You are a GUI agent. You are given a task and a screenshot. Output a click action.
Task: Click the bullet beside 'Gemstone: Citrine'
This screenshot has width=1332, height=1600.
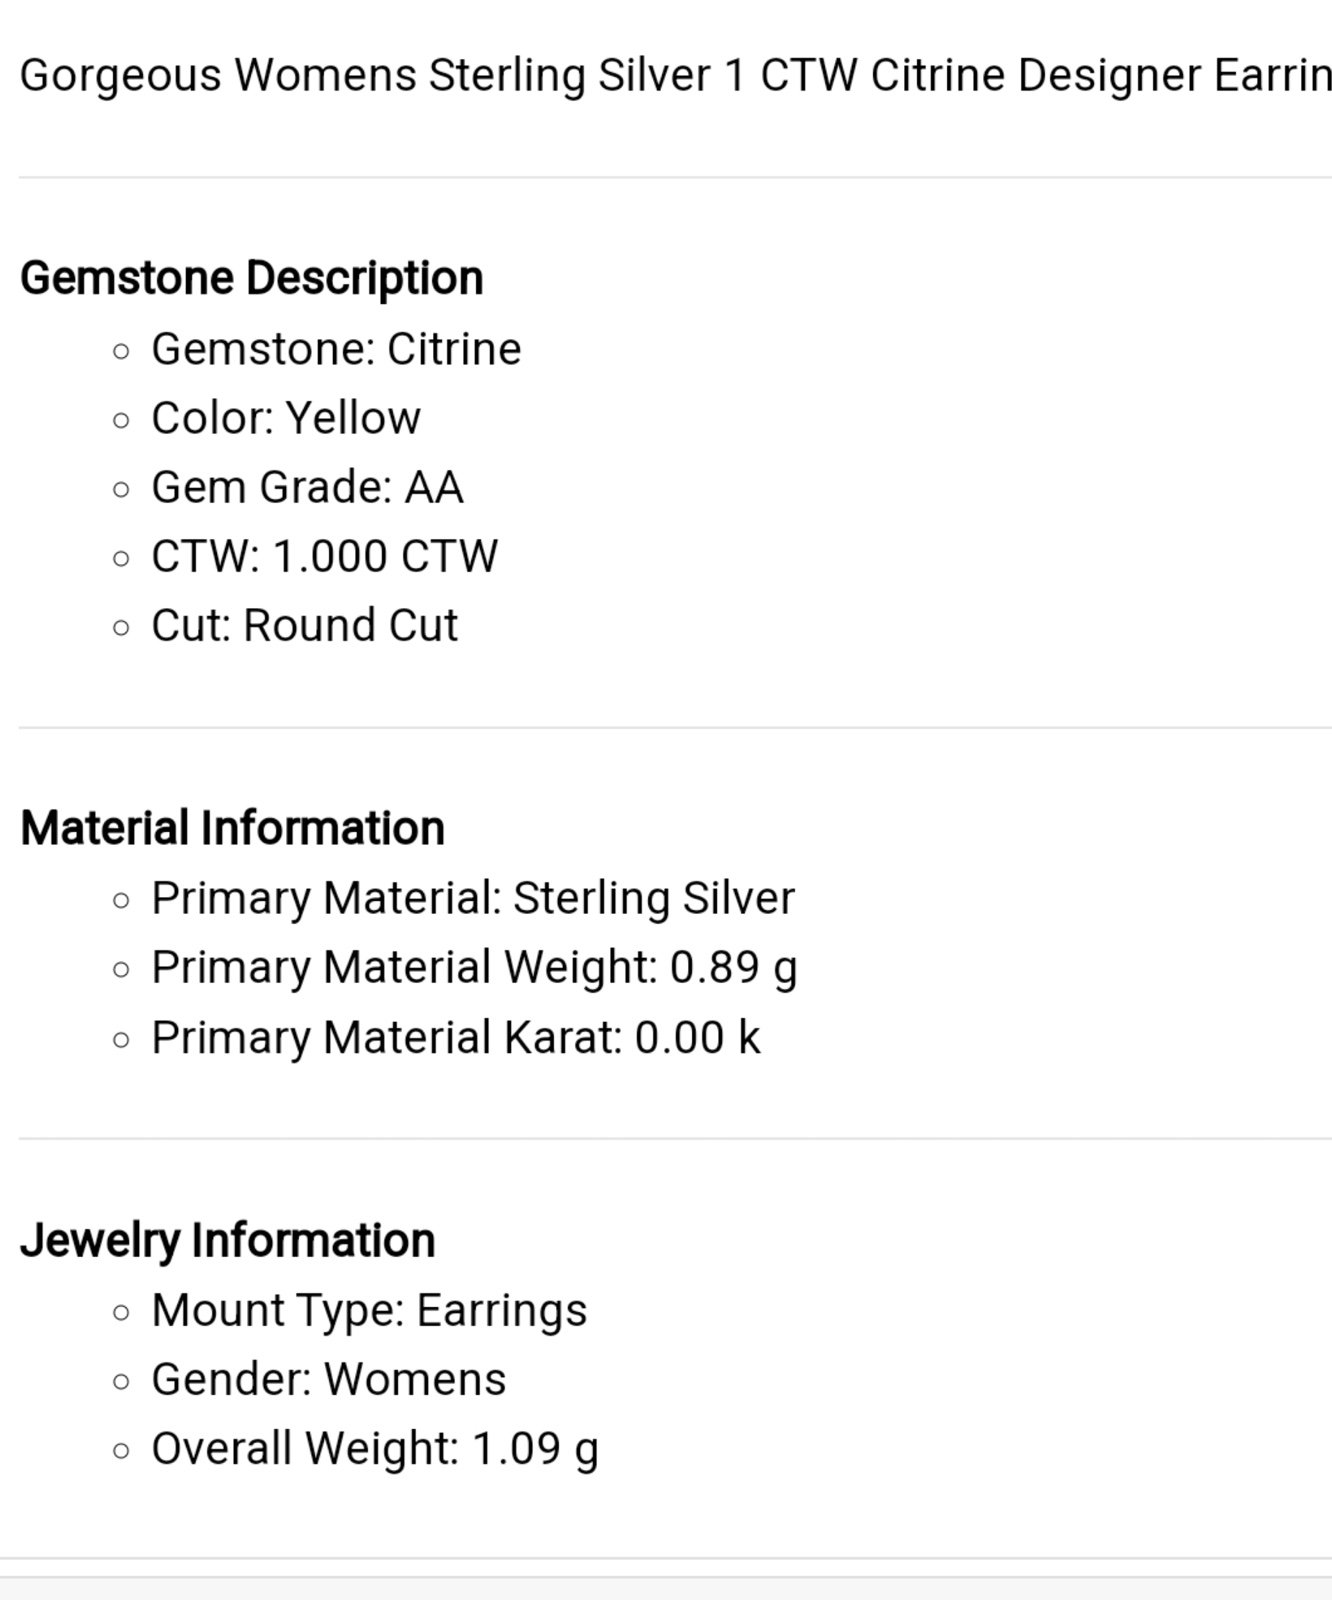122,352
